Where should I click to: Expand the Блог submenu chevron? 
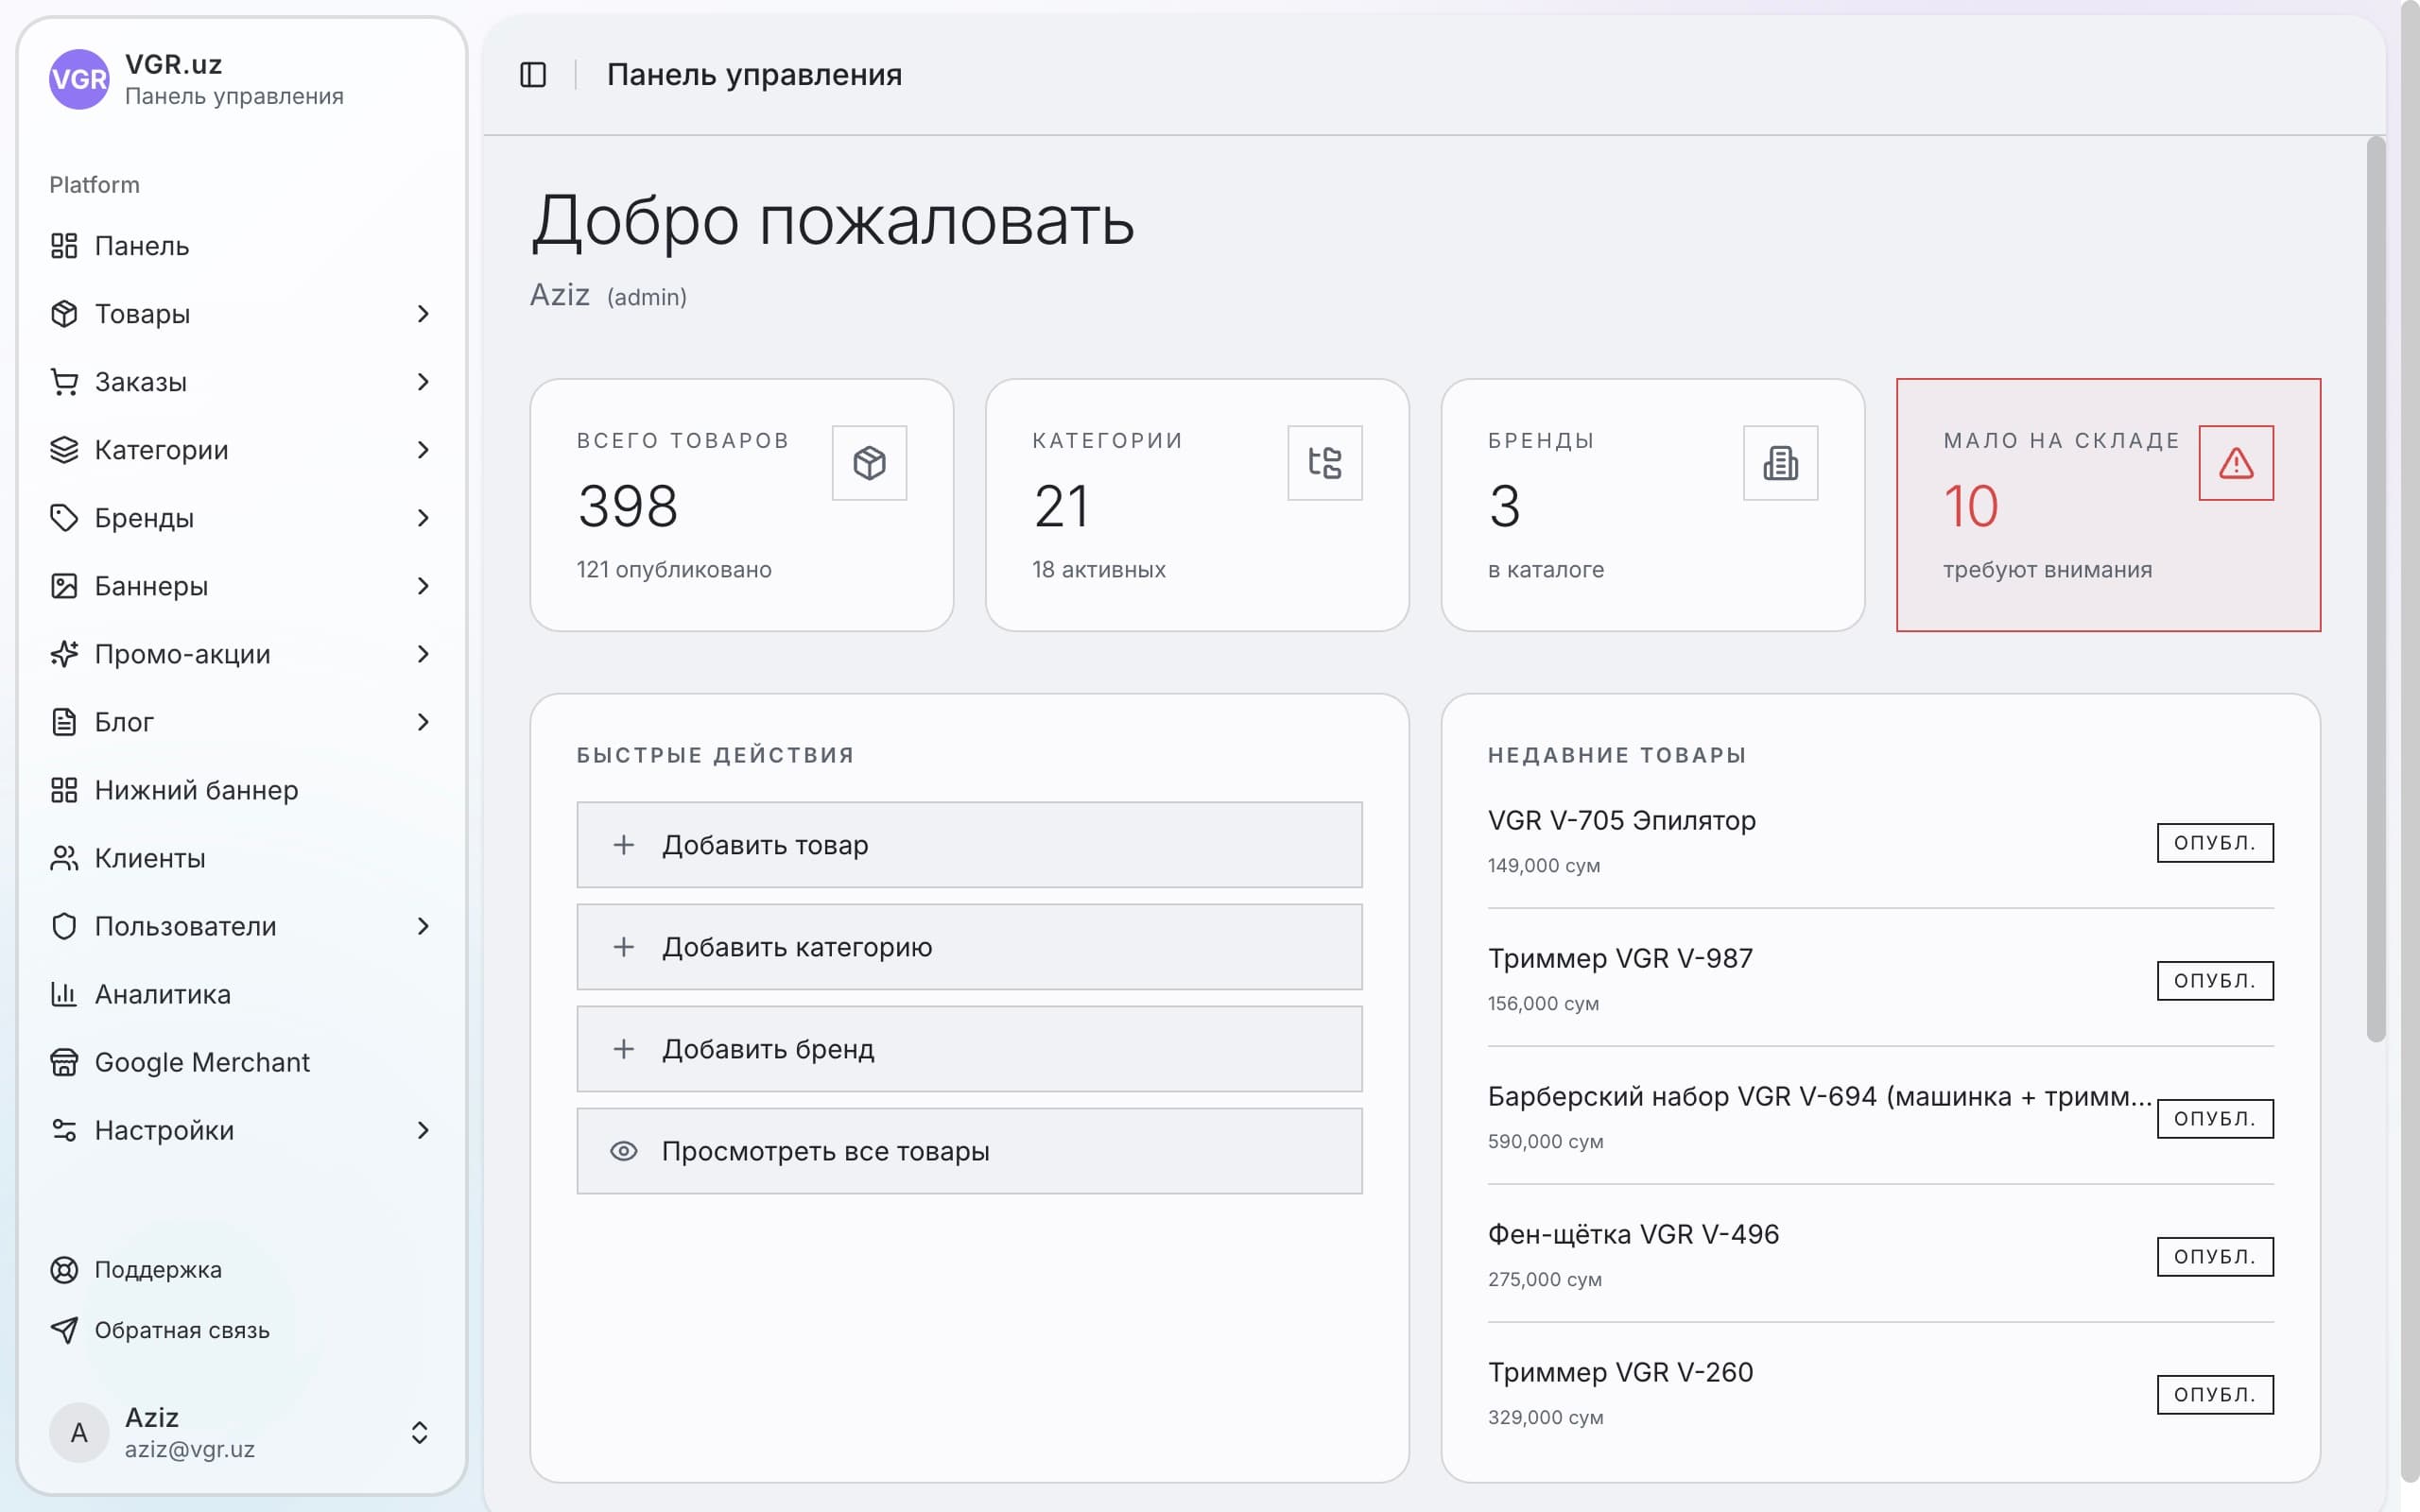point(423,722)
